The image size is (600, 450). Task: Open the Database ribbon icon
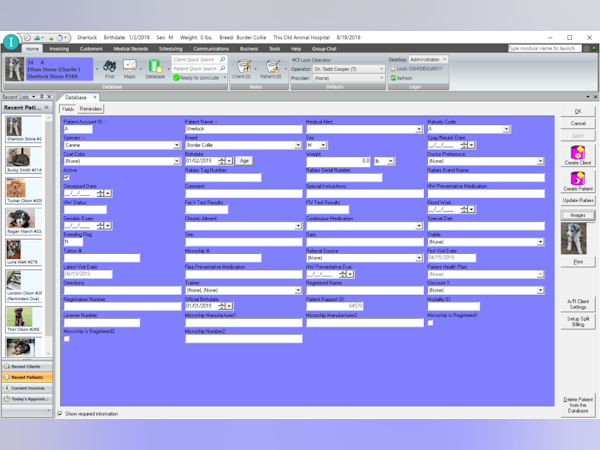pyautogui.click(x=155, y=69)
